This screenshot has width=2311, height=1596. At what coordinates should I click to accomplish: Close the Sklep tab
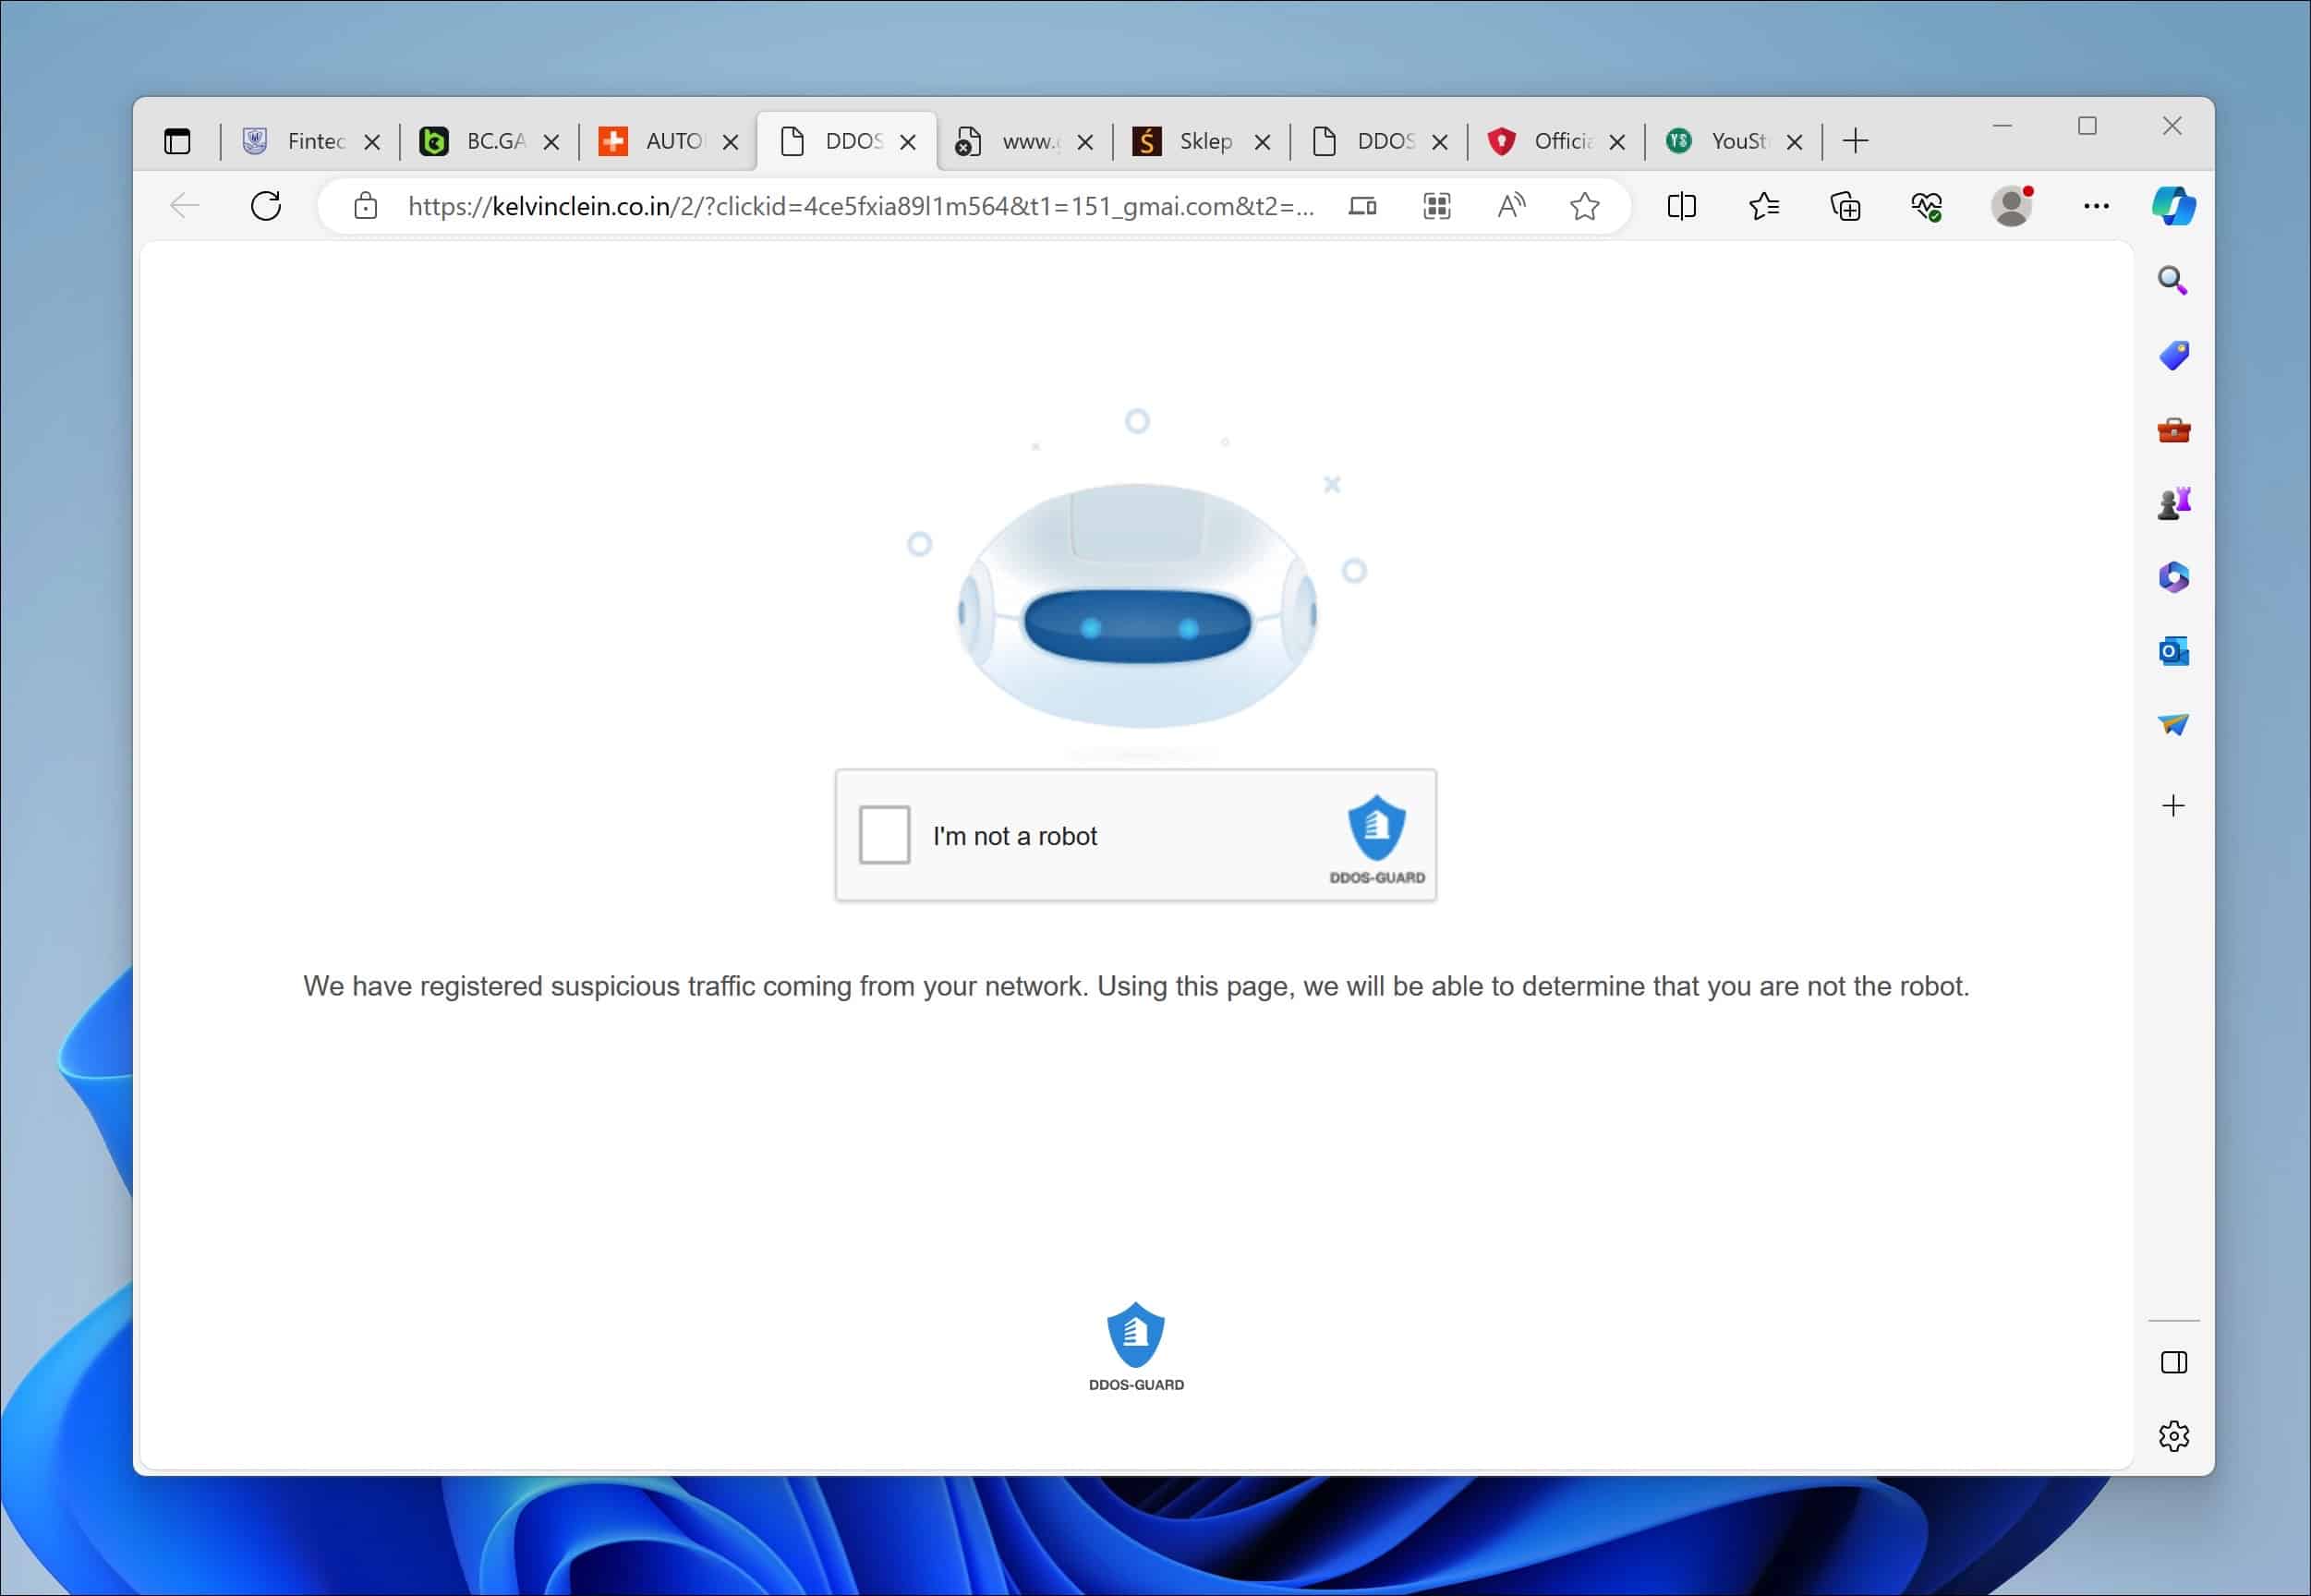[x=1263, y=143]
